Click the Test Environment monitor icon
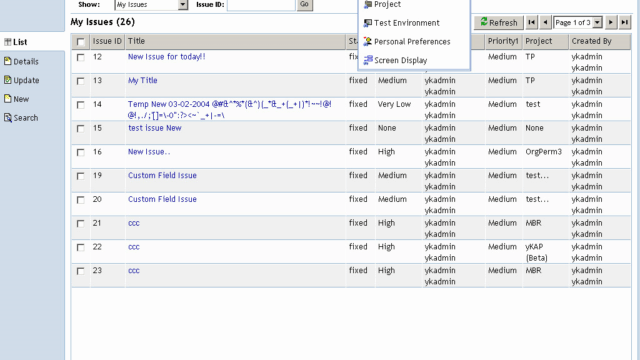The image size is (640, 360). pyautogui.click(x=368, y=23)
